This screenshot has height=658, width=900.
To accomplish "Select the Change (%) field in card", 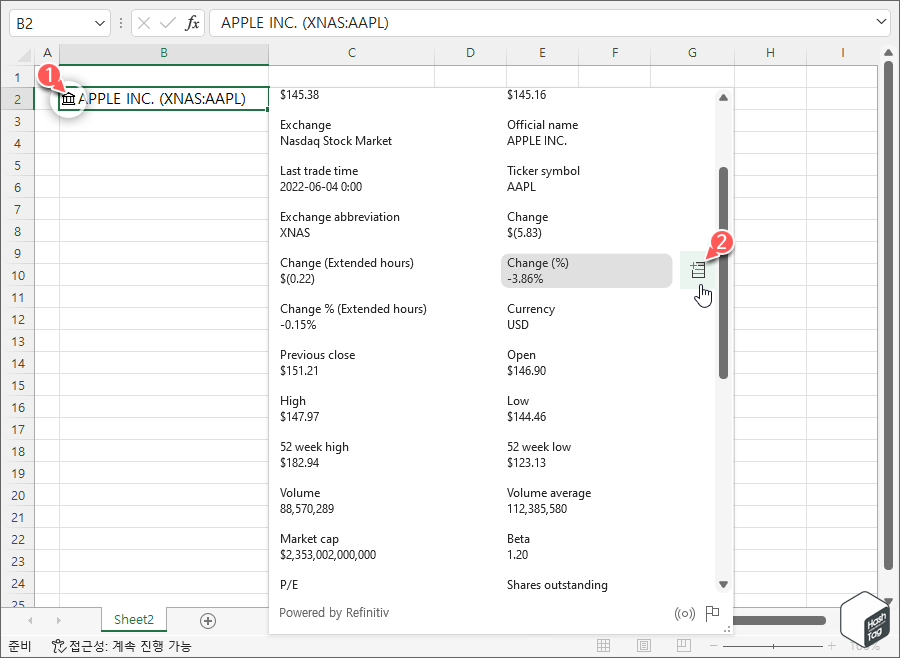I will pos(586,270).
